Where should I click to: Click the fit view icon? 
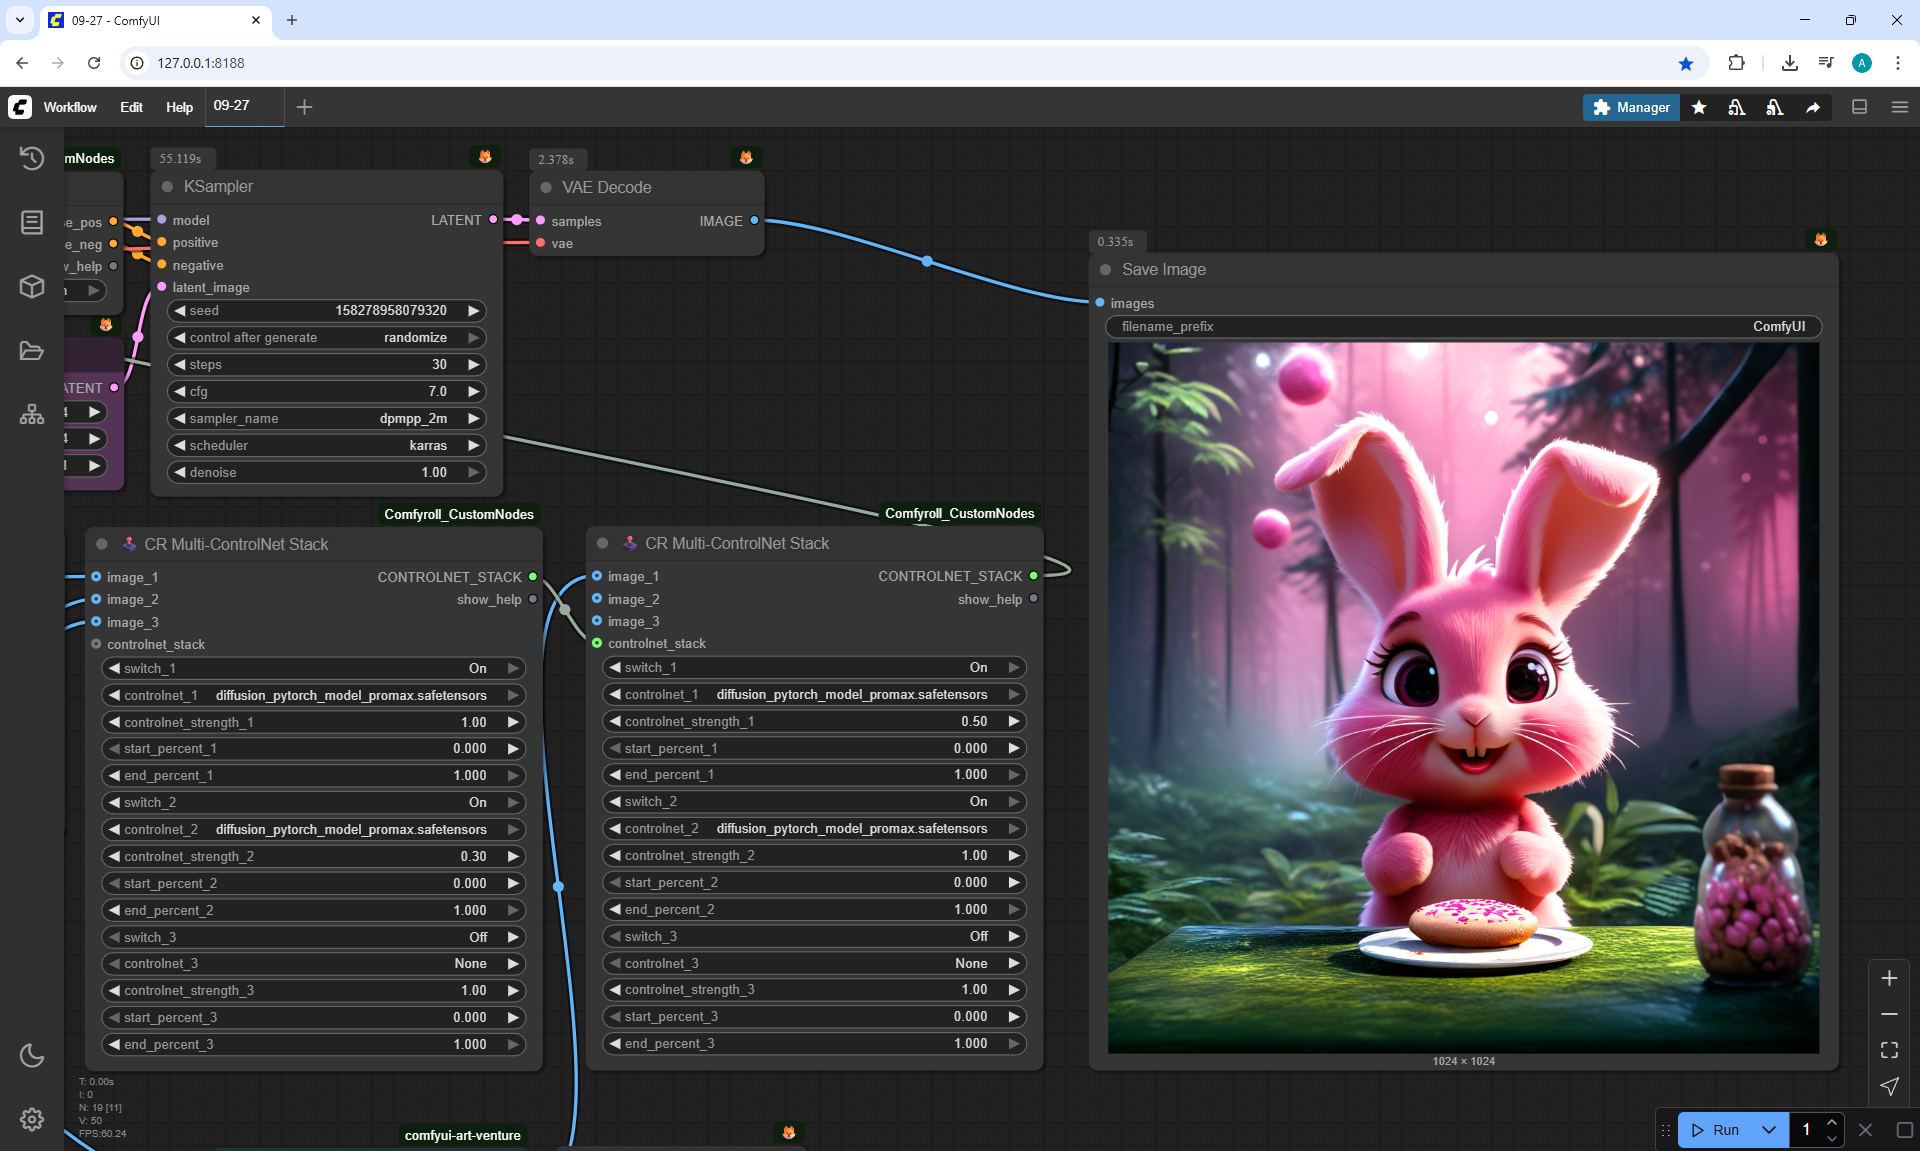pos(1889,1050)
